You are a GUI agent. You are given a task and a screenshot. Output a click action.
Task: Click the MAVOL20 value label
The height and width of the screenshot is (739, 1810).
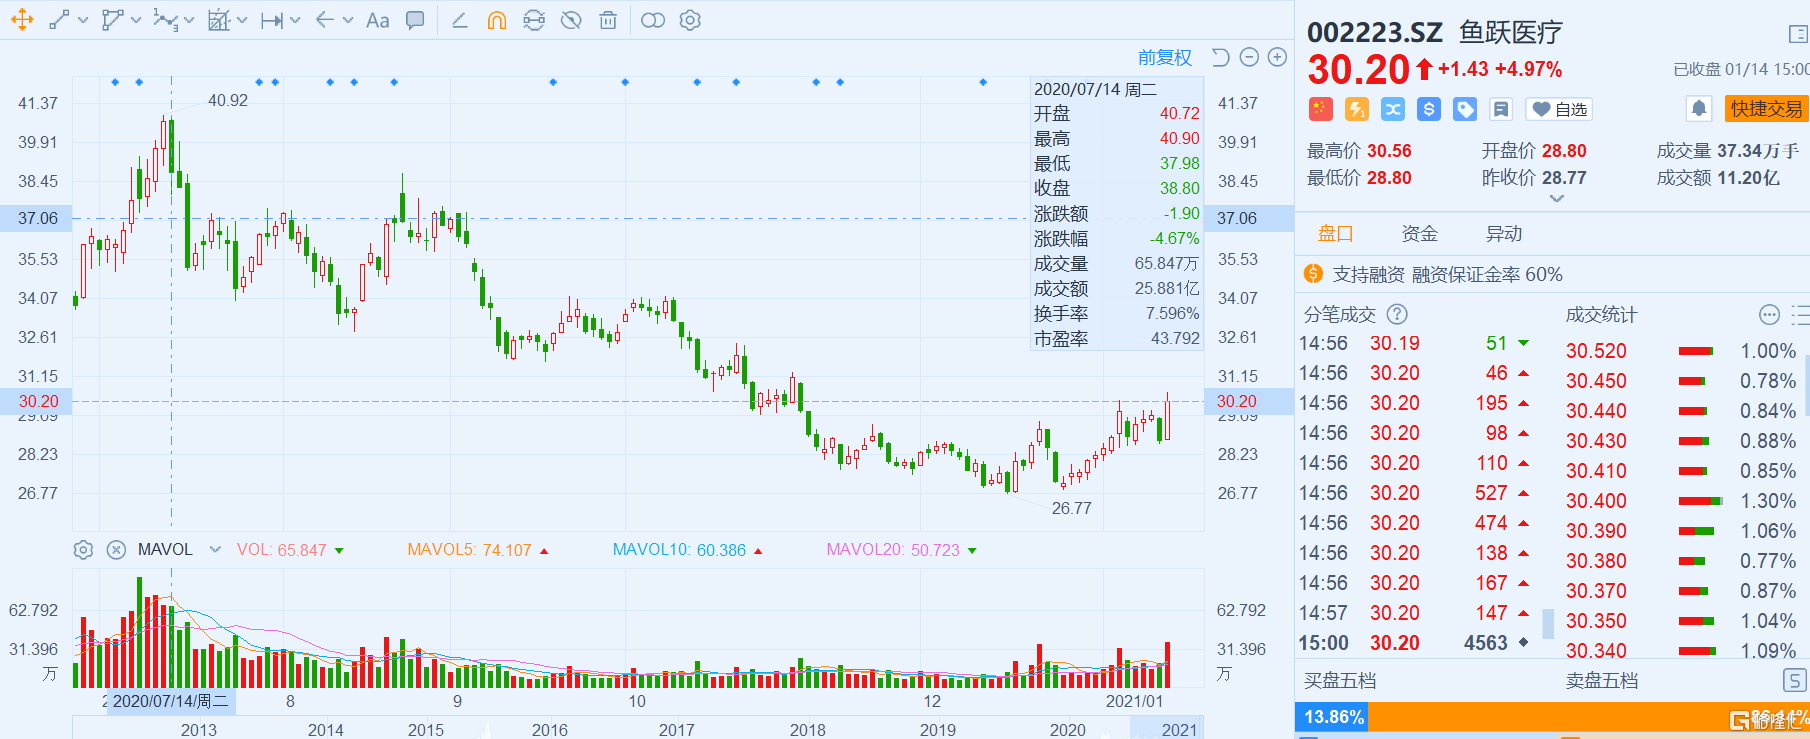893,550
